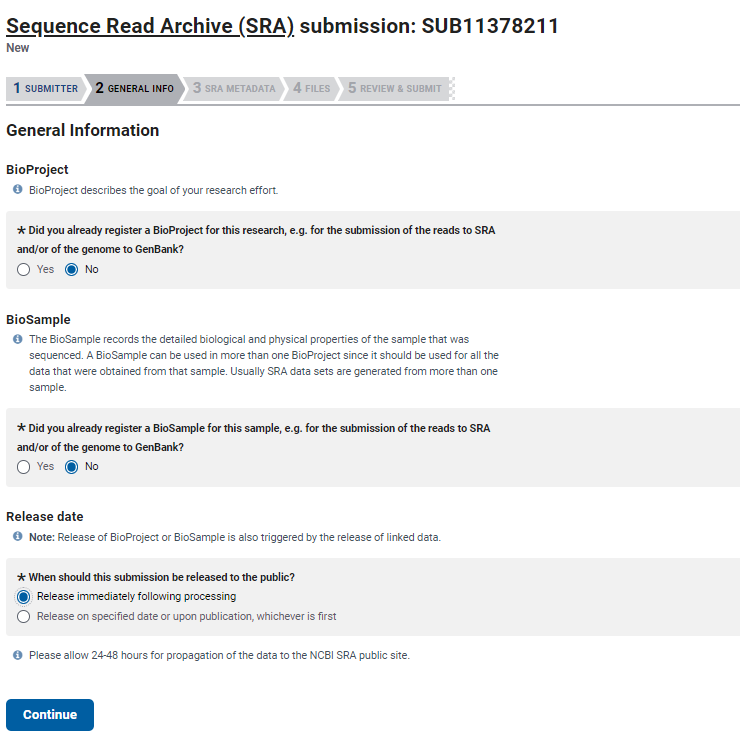The height and width of the screenshot is (754, 740).
Task: Click the Continue button
Action: tap(50, 715)
